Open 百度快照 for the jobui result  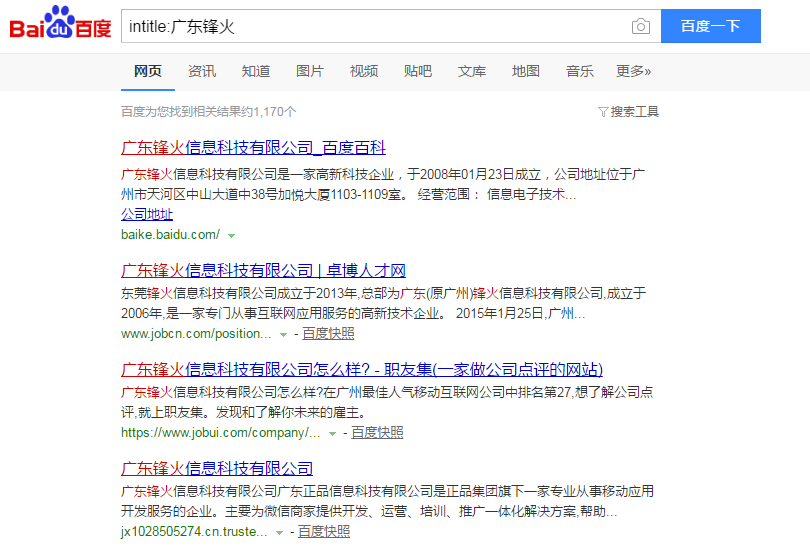pos(377,433)
